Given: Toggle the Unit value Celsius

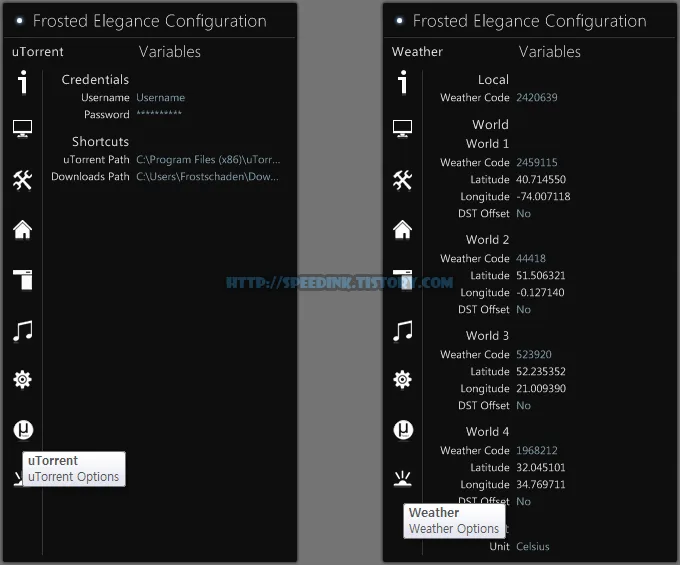Looking at the screenshot, I should pyautogui.click(x=533, y=546).
